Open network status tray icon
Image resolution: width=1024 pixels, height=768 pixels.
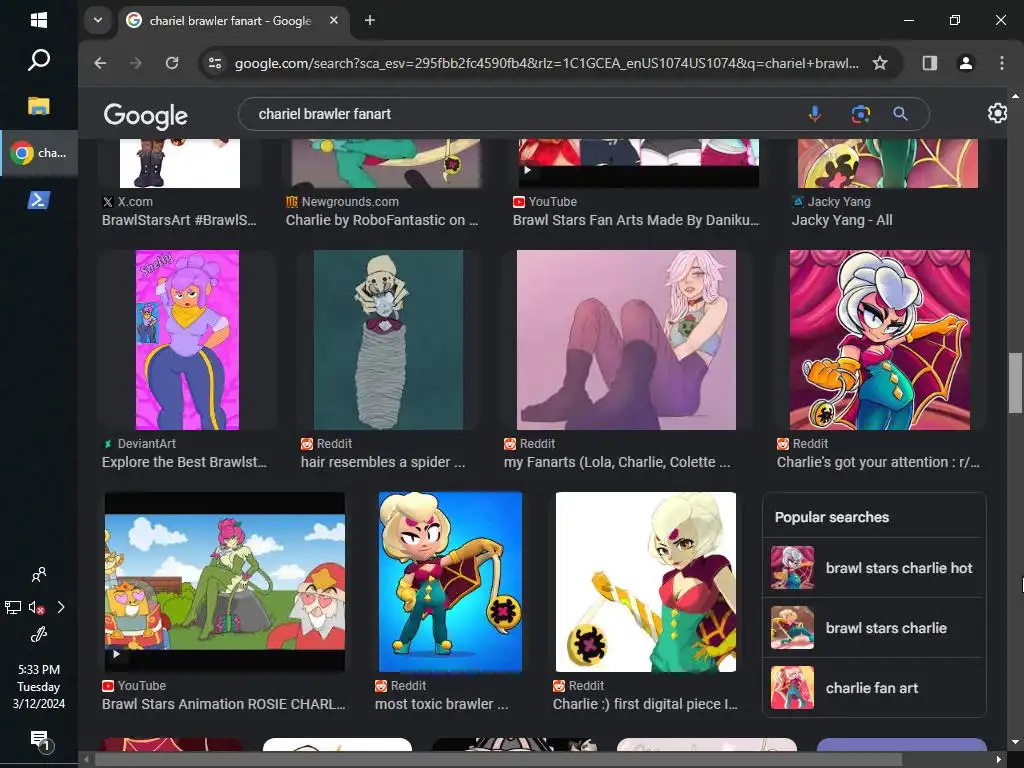[13, 607]
